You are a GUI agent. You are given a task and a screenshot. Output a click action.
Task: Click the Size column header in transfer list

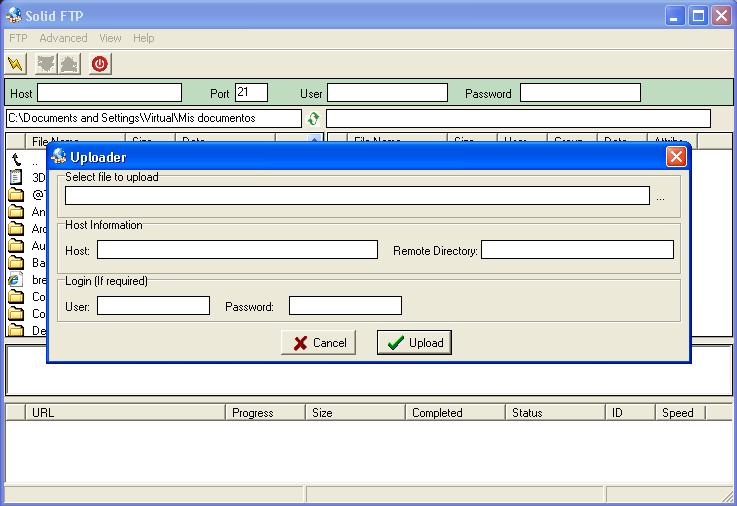click(x=355, y=413)
